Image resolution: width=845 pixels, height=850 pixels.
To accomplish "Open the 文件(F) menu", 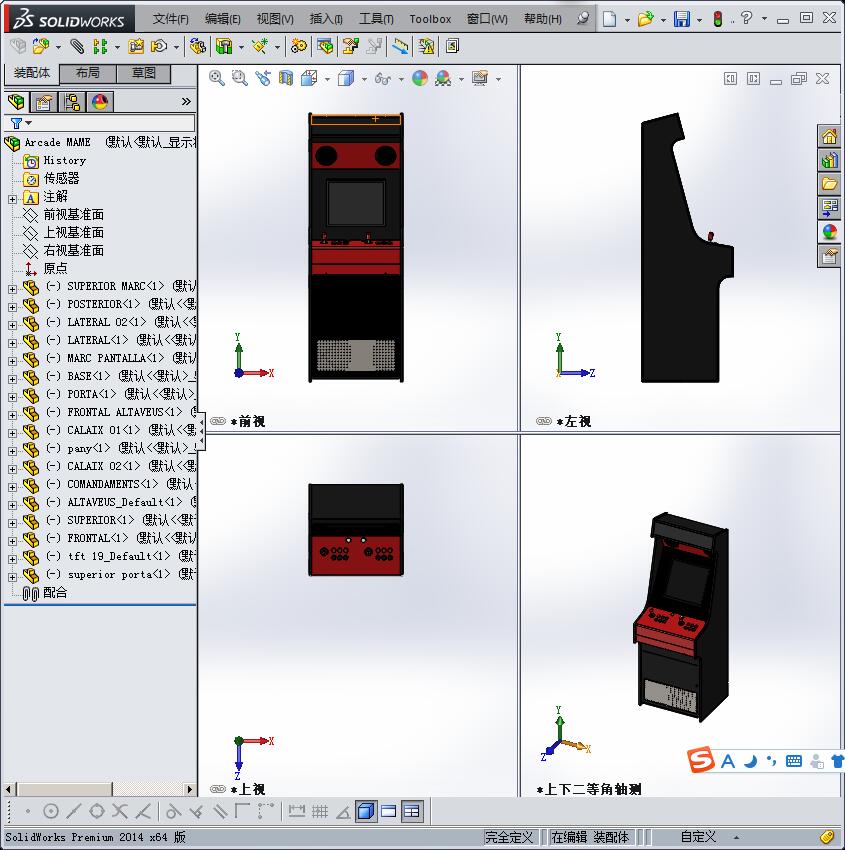I will point(170,19).
